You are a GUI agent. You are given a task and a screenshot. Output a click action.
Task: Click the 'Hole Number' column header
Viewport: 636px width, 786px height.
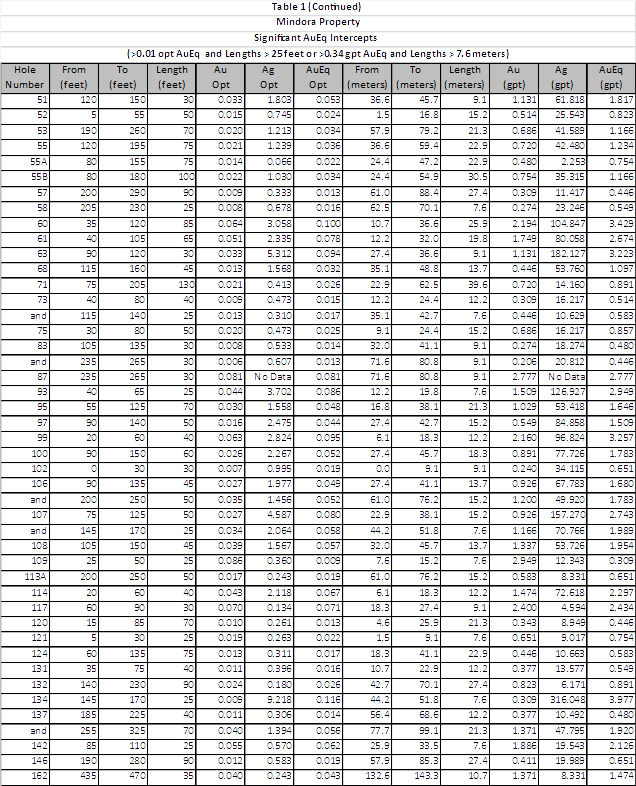pos(25,77)
